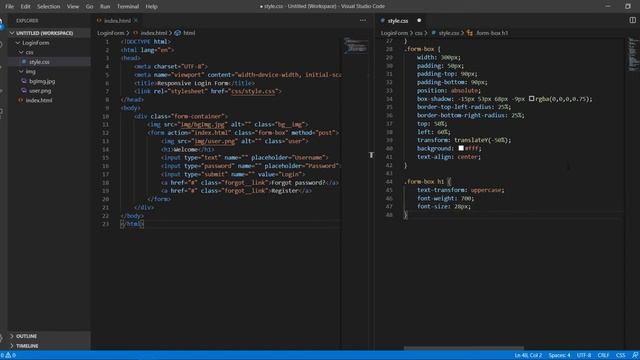
Task: Click css in right editor breadcrumb
Action: 418,33
